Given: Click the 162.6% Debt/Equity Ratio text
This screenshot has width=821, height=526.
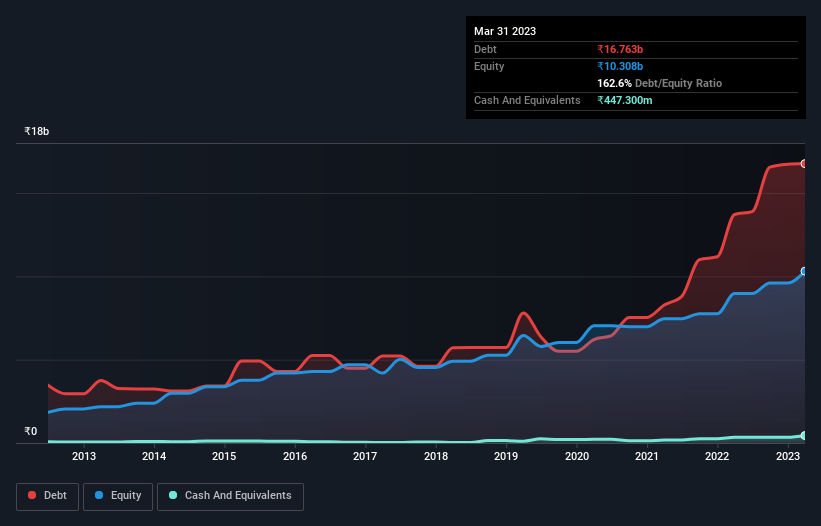Looking at the screenshot, I should (x=659, y=83).
